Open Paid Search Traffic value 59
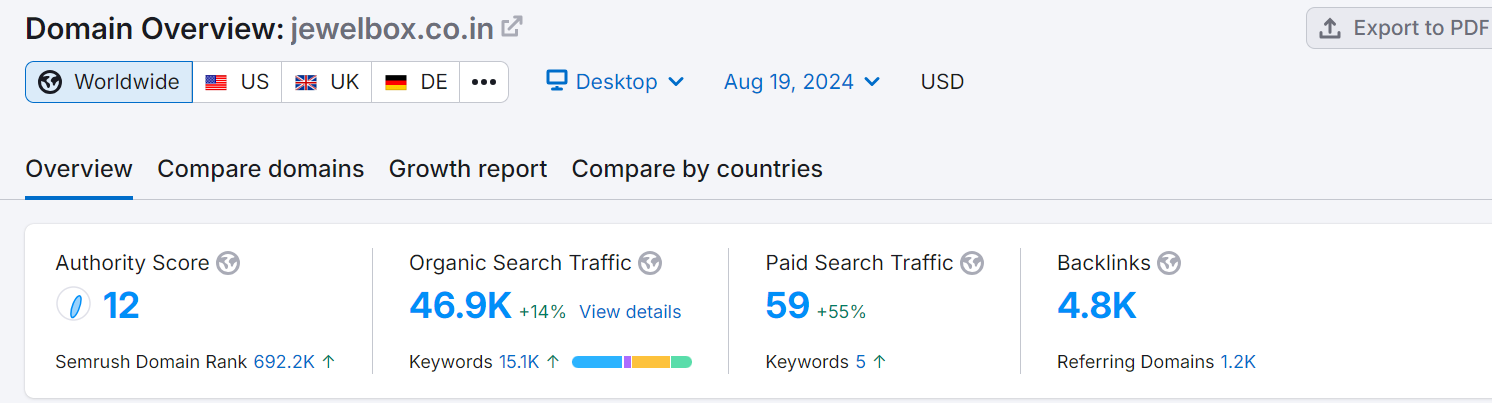This screenshot has width=1492, height=403. pos(788,305)
